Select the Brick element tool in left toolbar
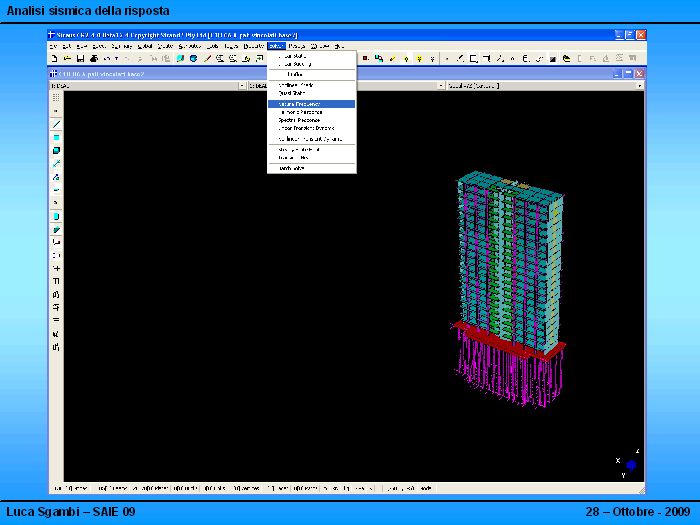The image size is (700, 525). [x=56, y=151]
